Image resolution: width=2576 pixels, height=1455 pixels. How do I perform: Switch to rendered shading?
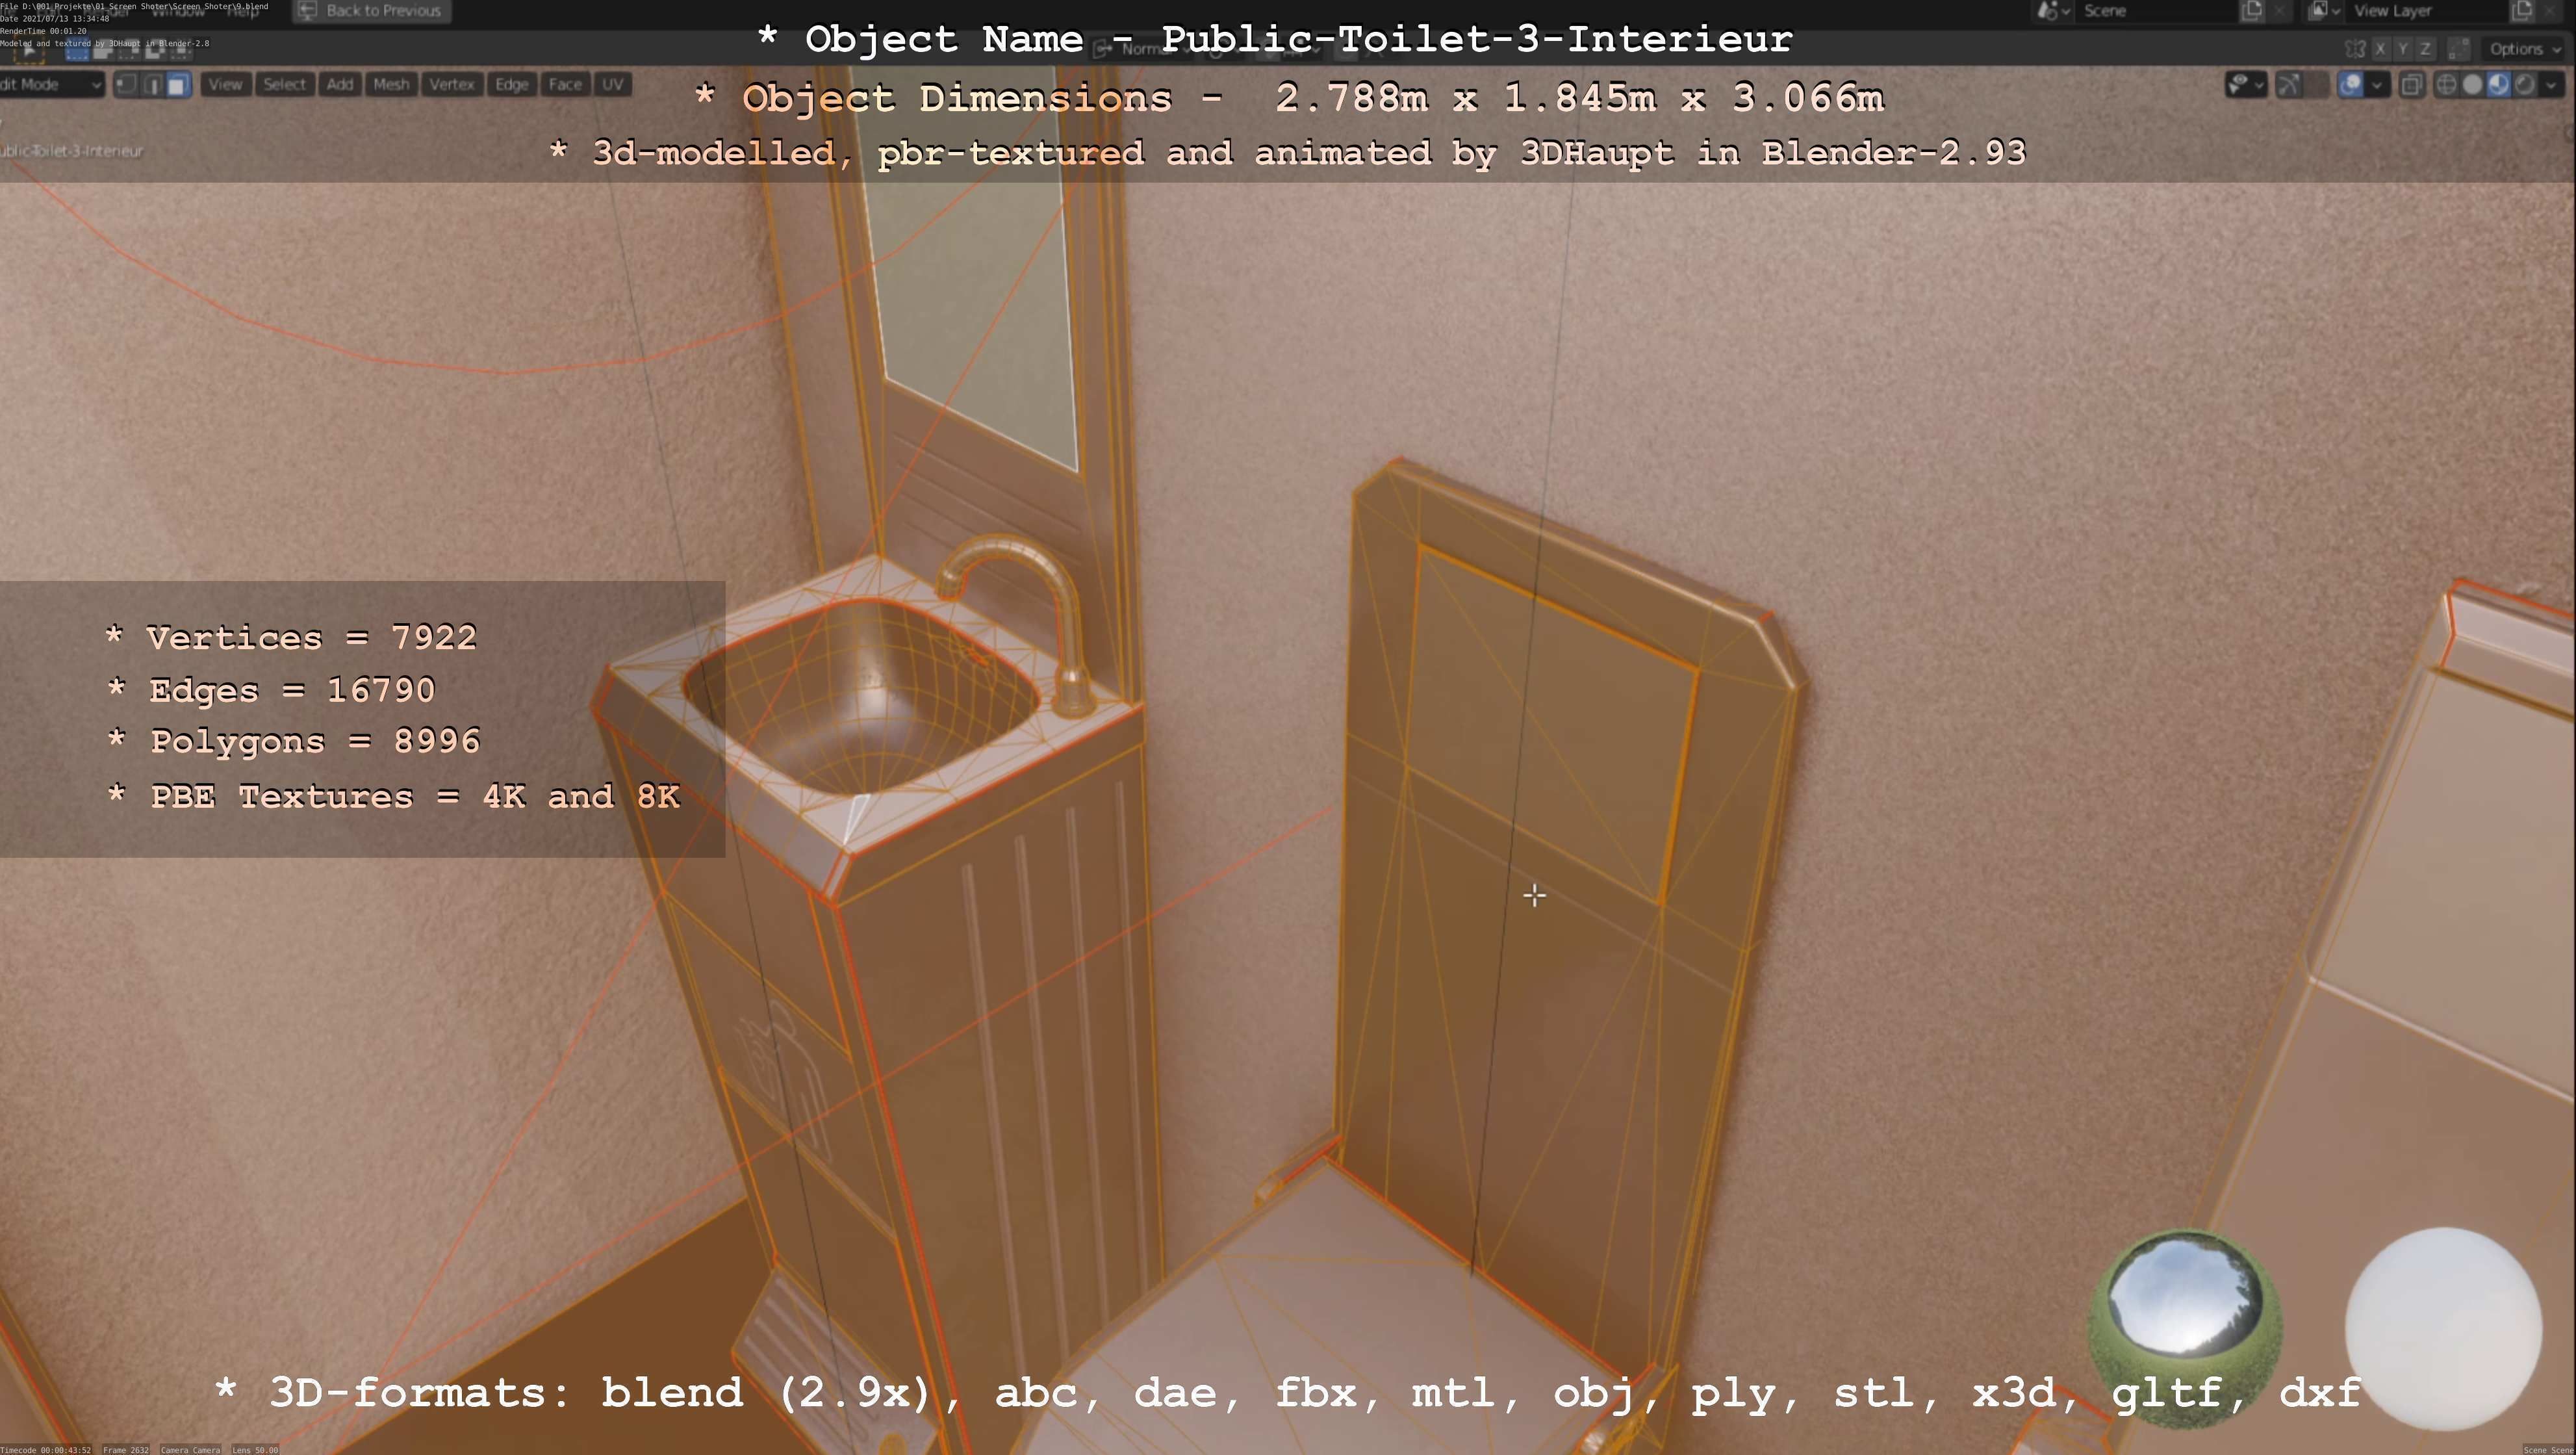pyautogui.click(x=2524, y=85)
